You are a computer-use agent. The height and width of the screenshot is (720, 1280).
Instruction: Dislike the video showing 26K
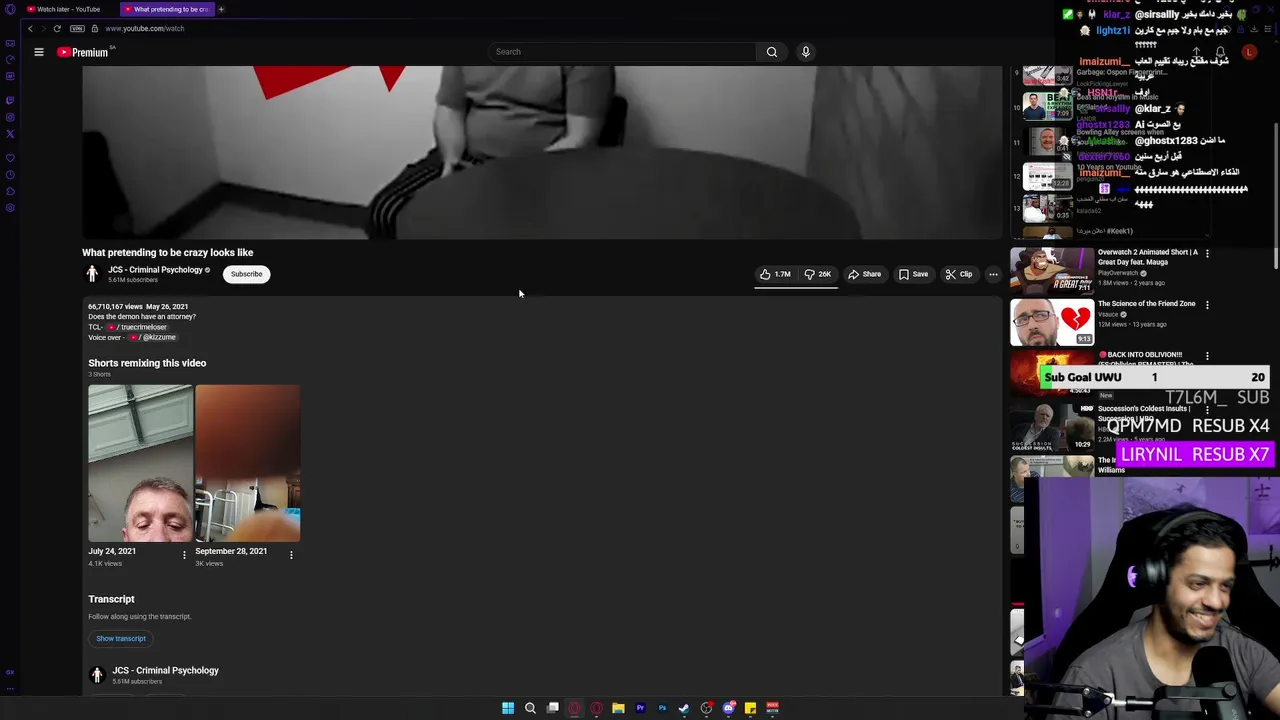818,274
